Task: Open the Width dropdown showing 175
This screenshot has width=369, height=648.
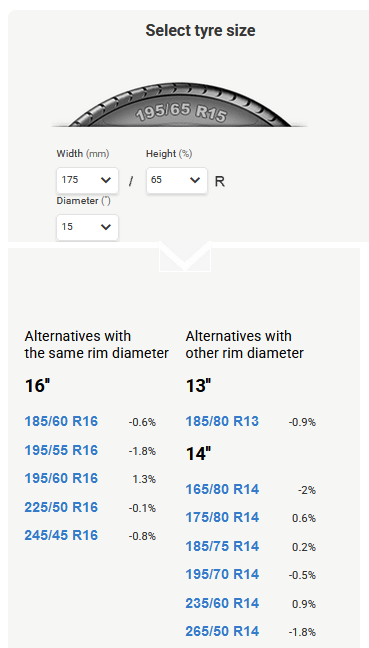Action: click(x=87, y=180)
